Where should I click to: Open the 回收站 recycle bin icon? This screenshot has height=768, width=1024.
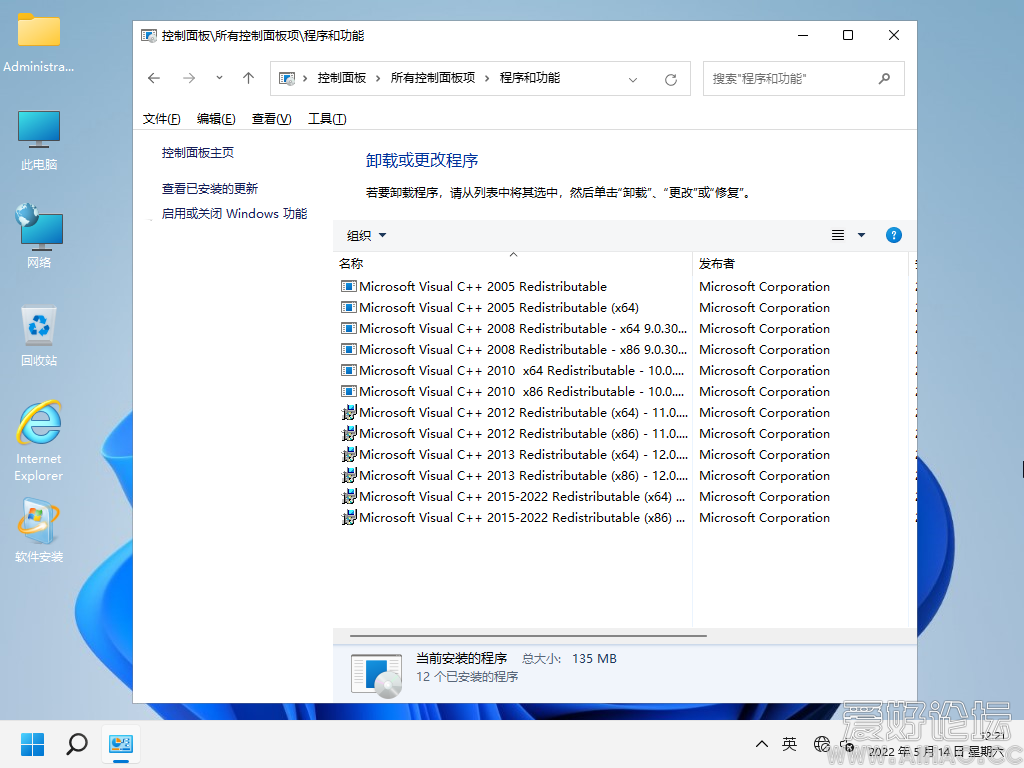click(x=39, y=335)
